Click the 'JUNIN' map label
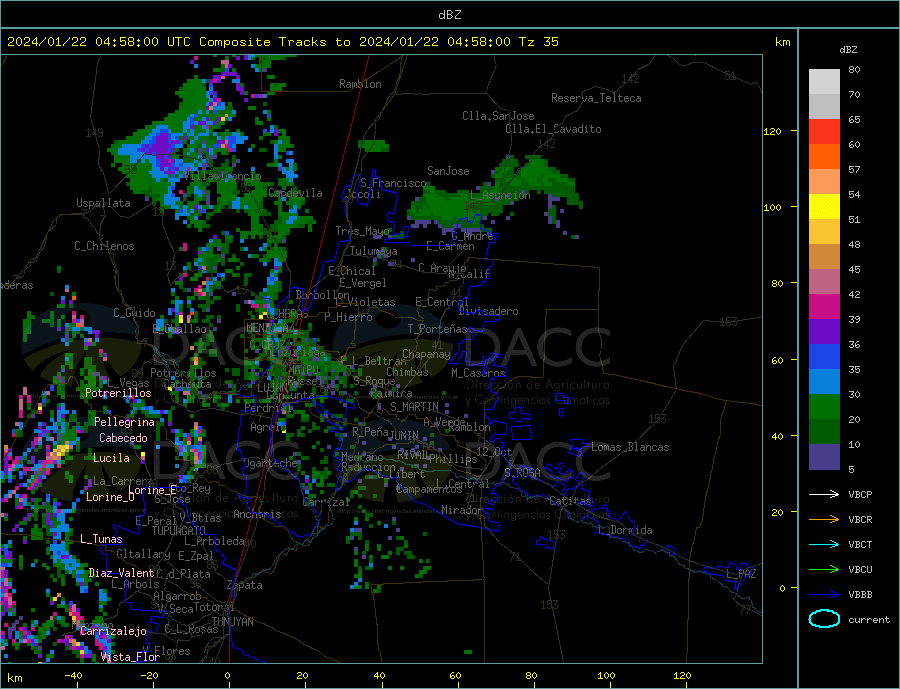900x689 pixels. coord(404,436)
